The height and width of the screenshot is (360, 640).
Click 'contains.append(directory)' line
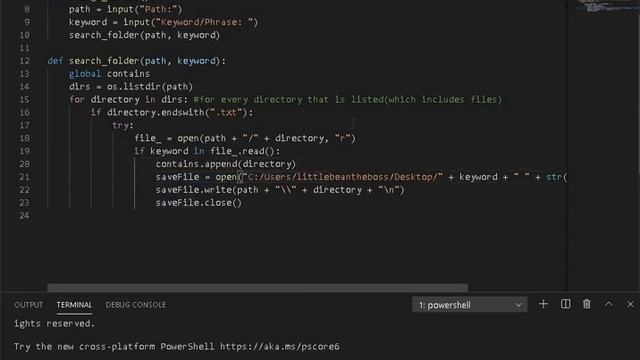coord(226,164)
